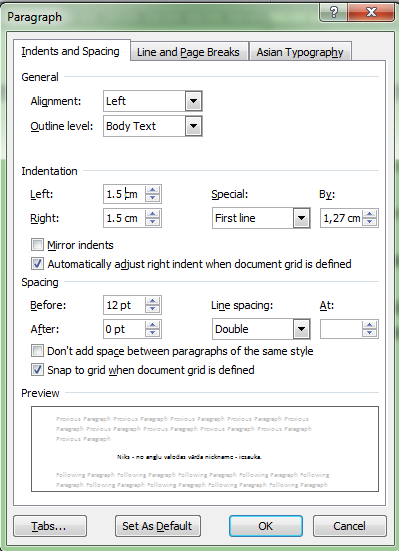The width and height of the screenshot is (399, 551).
Task: Open the Outline level dropdown
Action: pyautogui.click(x=193, y=126)
